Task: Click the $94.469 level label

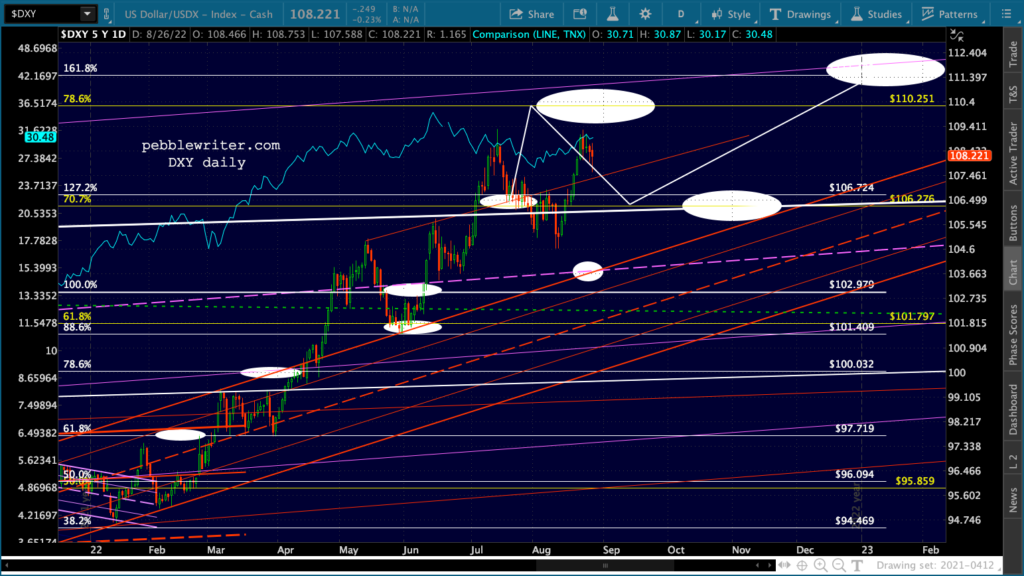Action: [x=854, y=520]
